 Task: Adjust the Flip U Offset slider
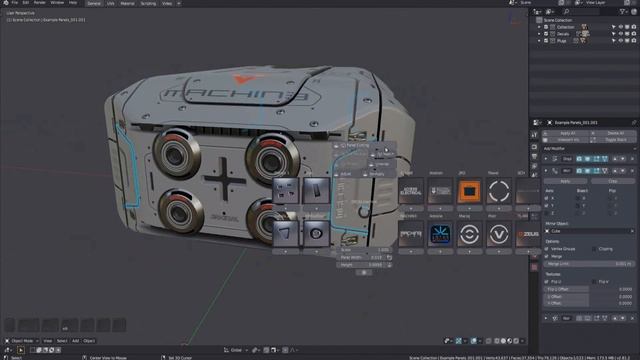click(x=589, y=289)
